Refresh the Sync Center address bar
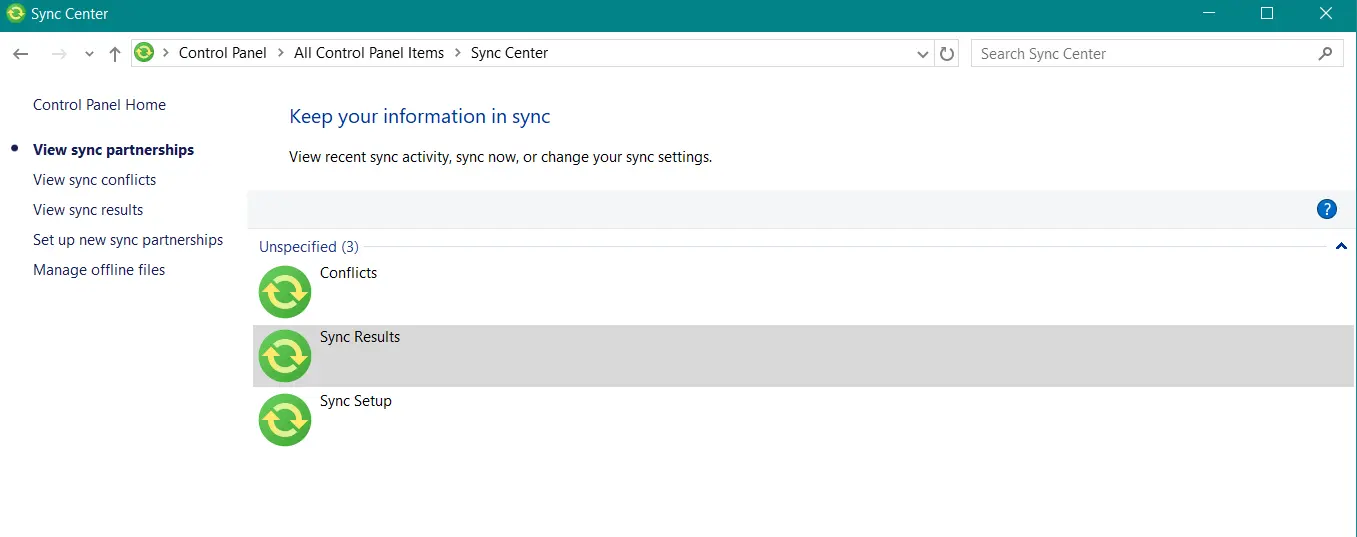The width and height of the screenshot is (1357, 537). tap(947, 54)
